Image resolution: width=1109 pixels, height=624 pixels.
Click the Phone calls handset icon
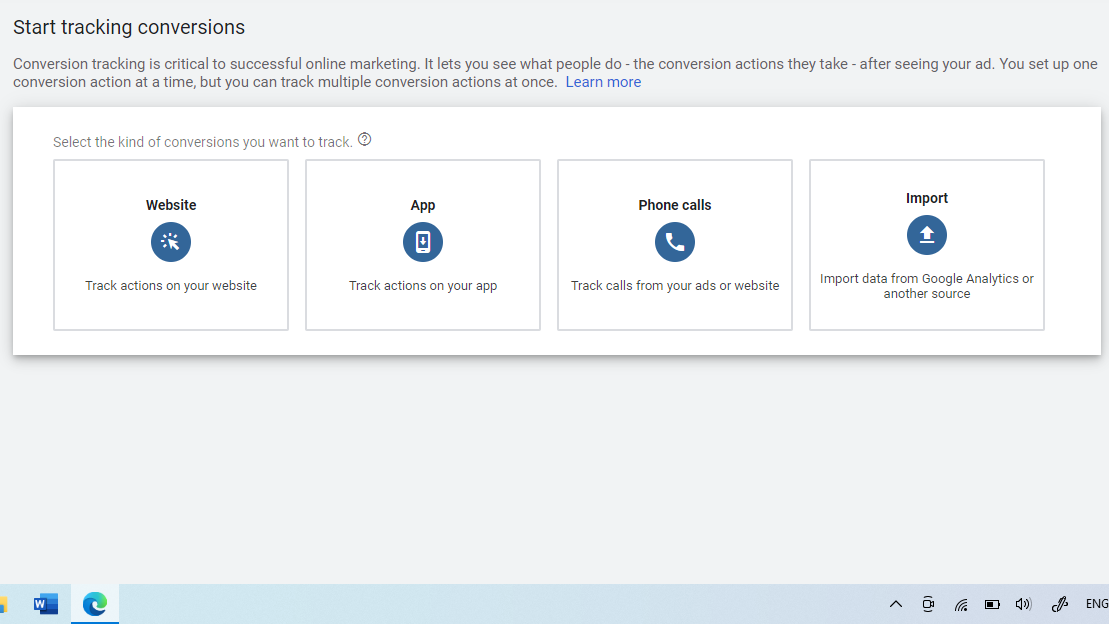(675, 242)
